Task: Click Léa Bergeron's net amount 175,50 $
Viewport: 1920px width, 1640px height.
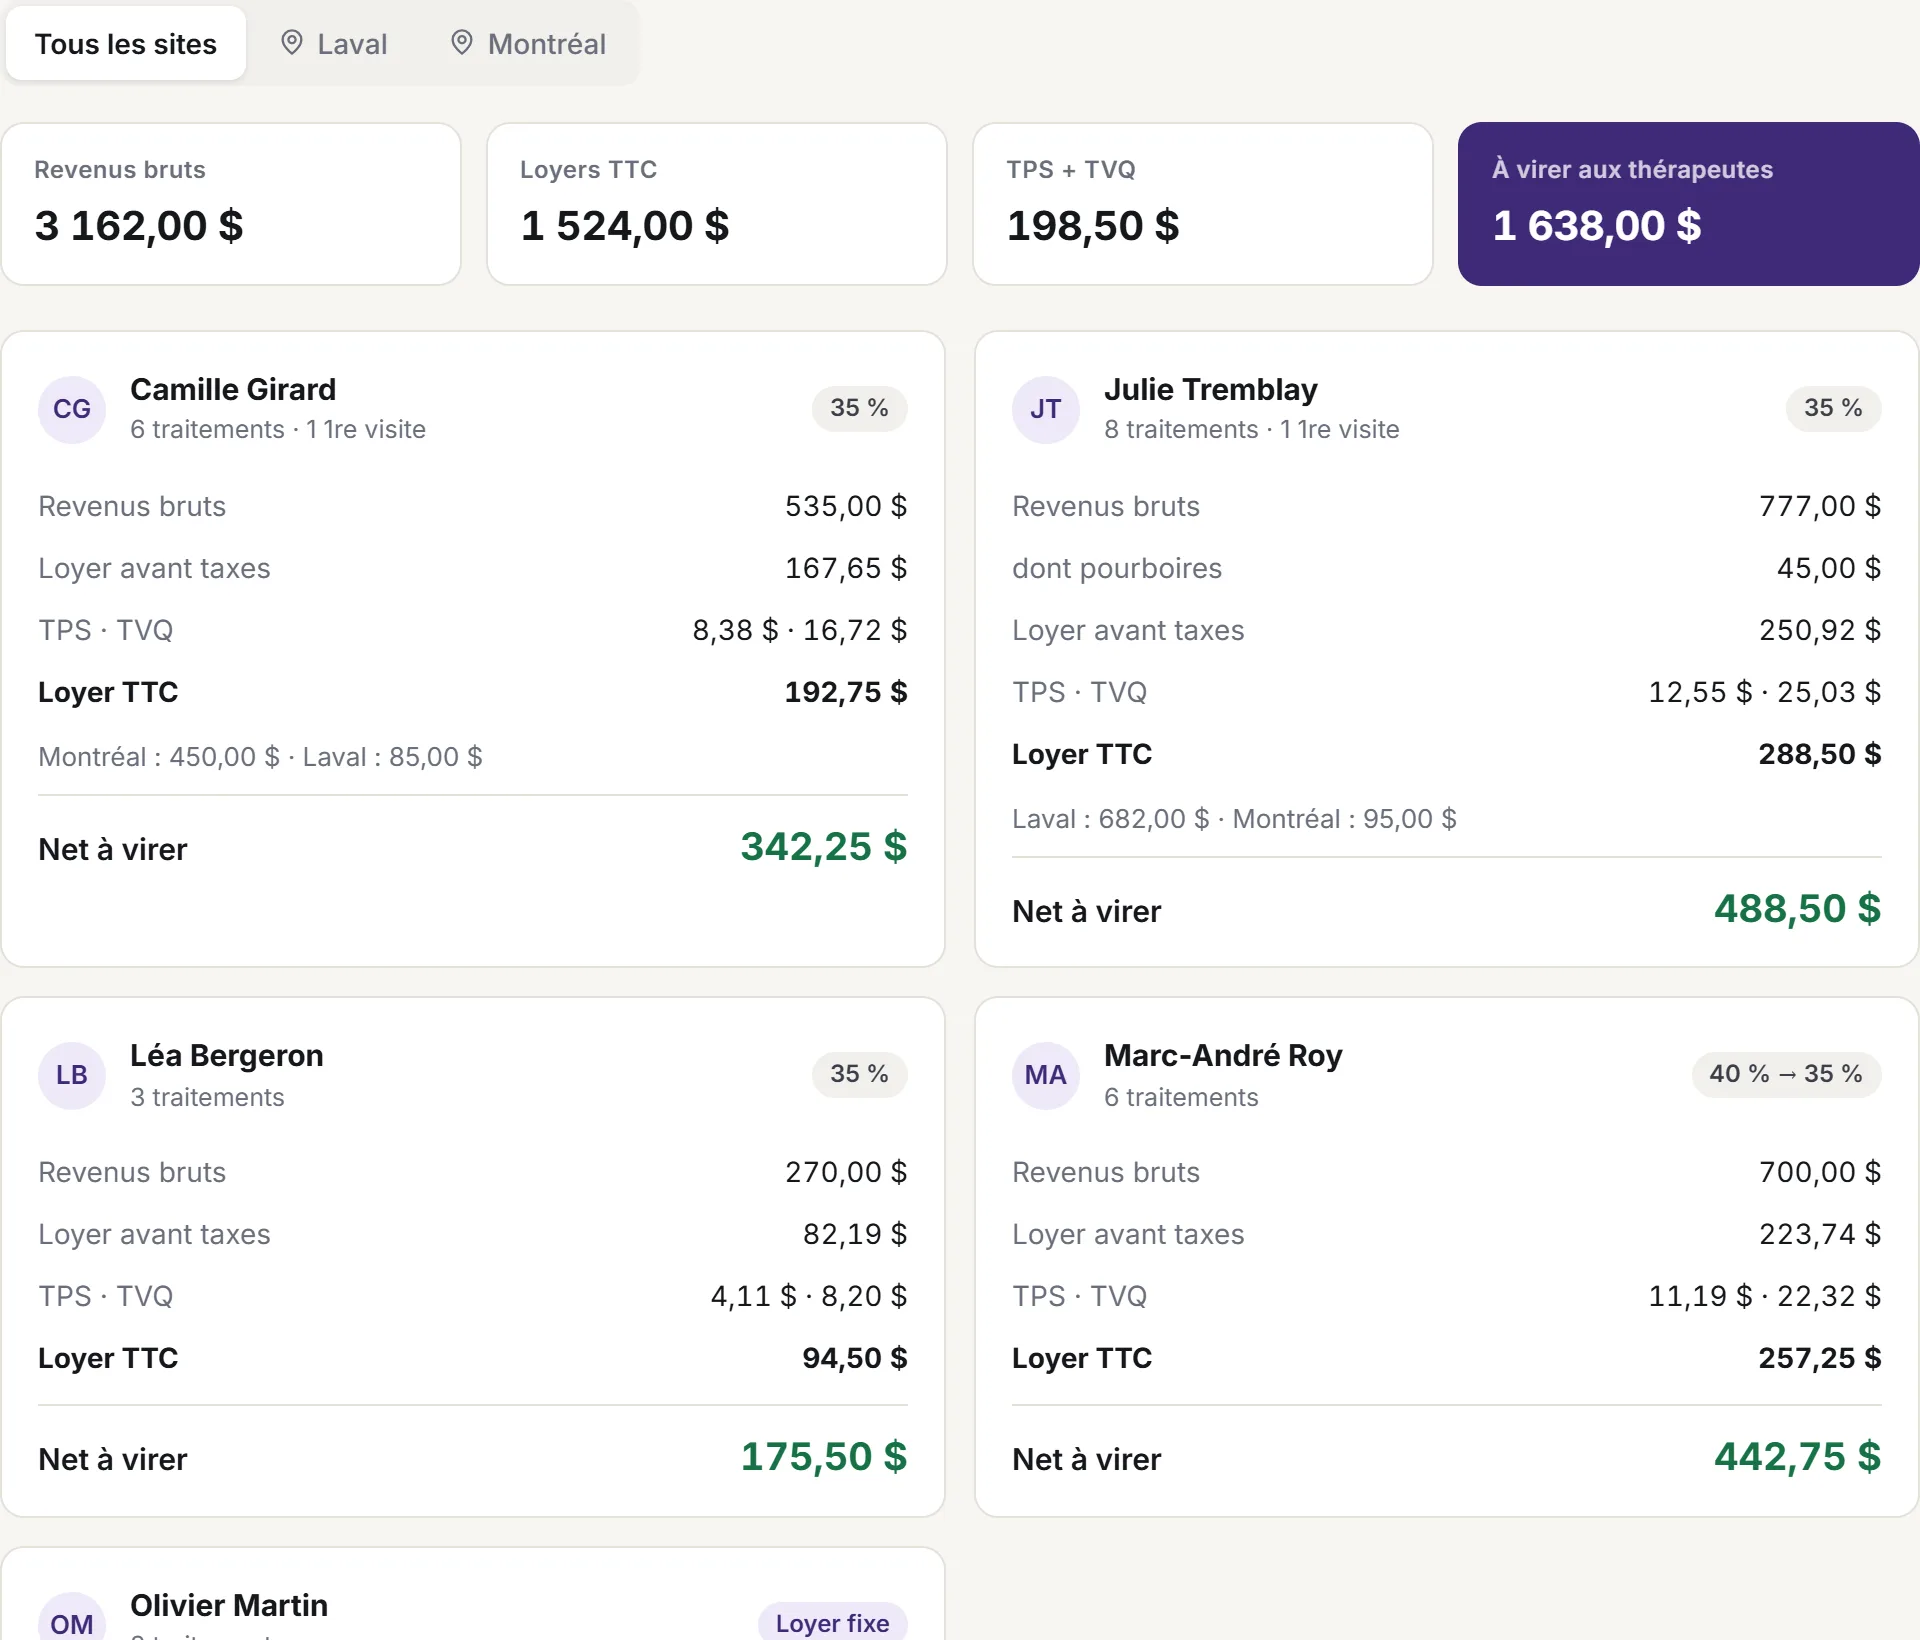Action: [824, 1457]
